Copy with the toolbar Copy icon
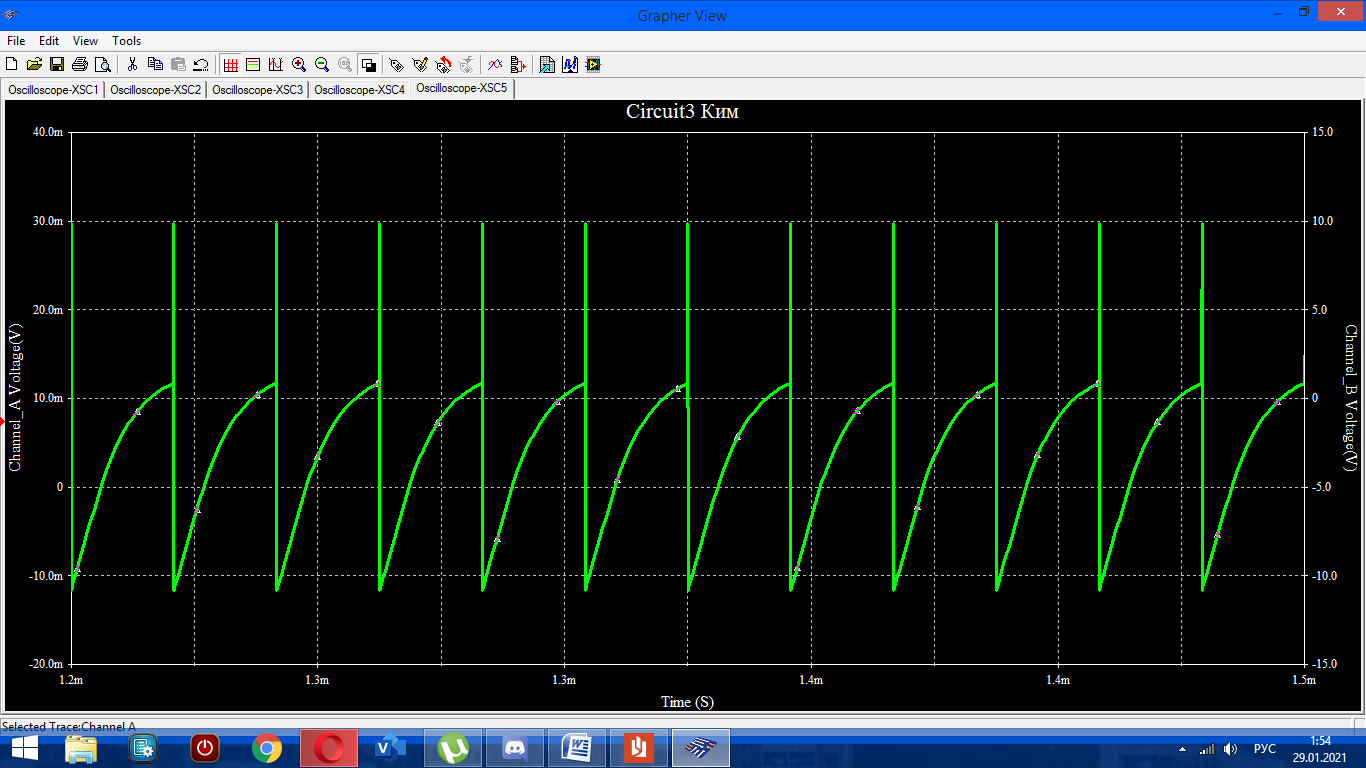 click(x=155, y=65)
